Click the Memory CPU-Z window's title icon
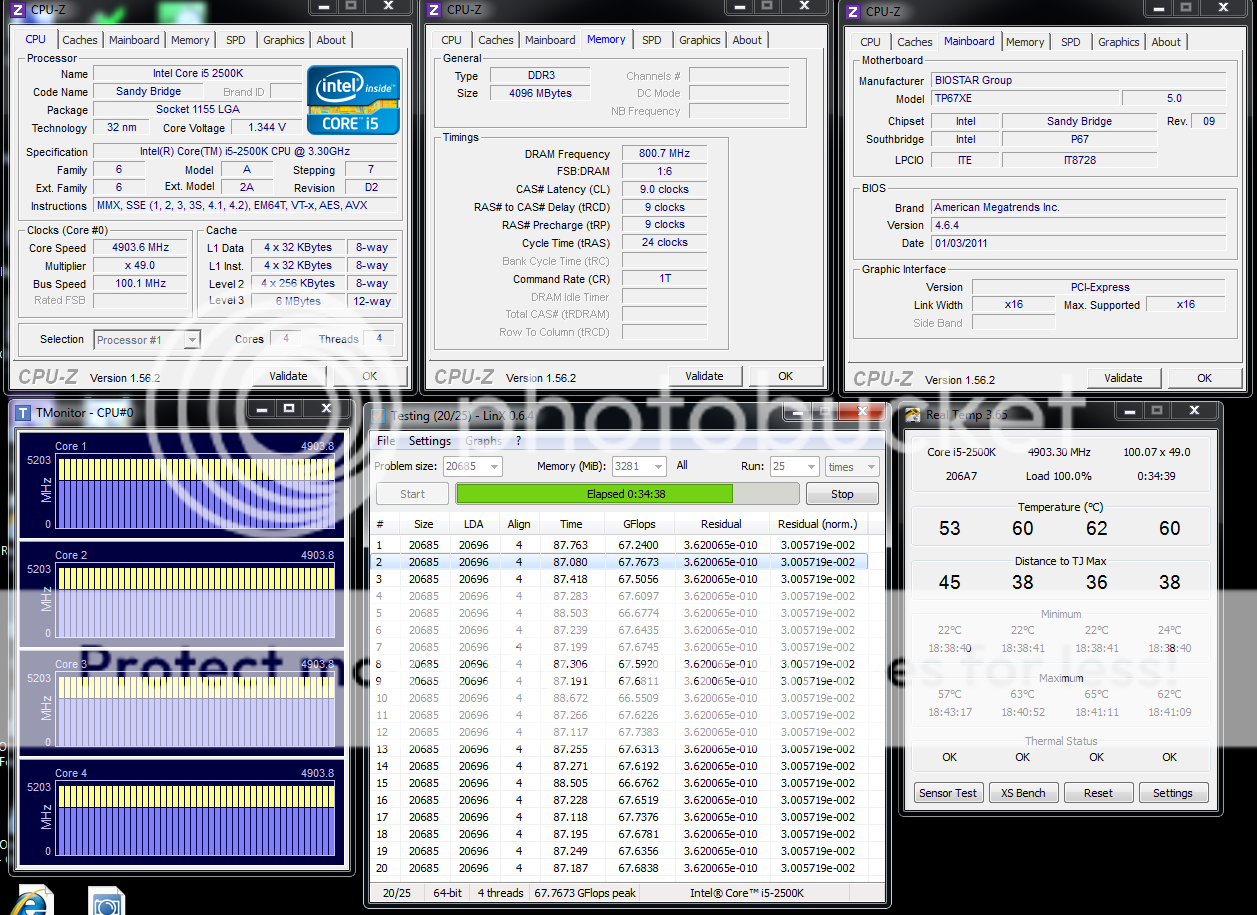 click(434, 9)
